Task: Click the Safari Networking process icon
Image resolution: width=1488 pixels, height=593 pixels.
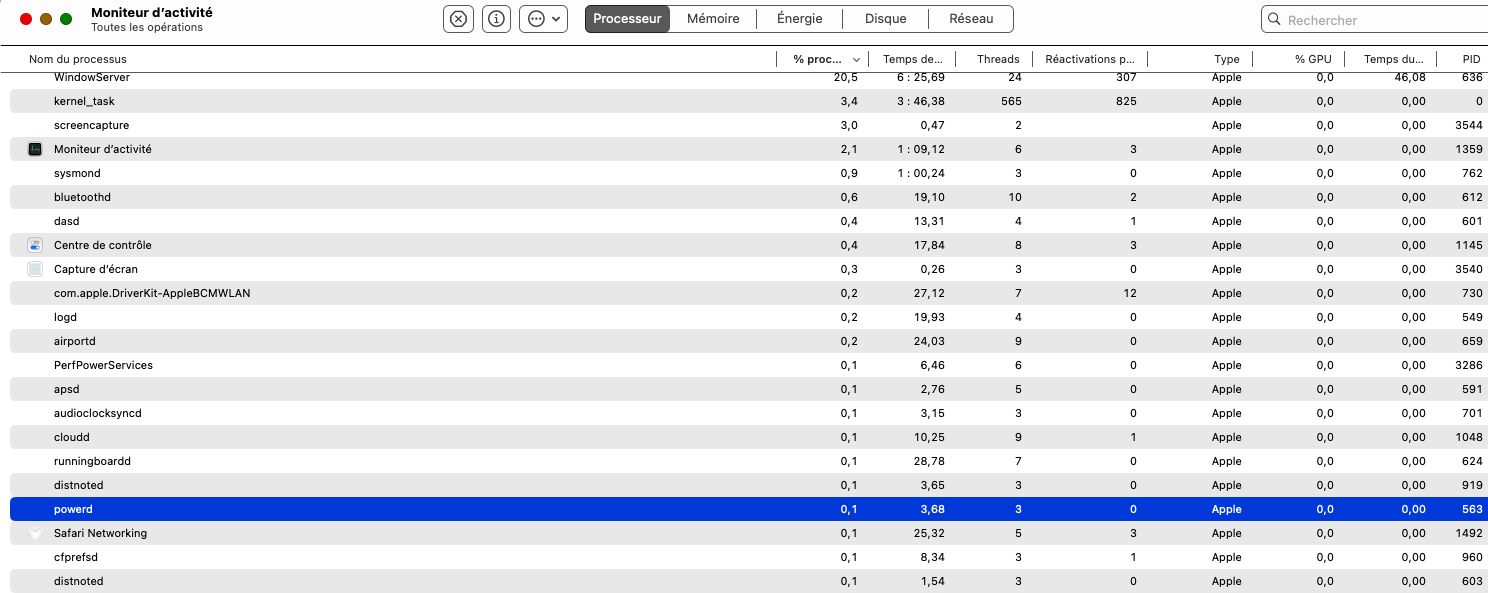Action: pos(35,533)
